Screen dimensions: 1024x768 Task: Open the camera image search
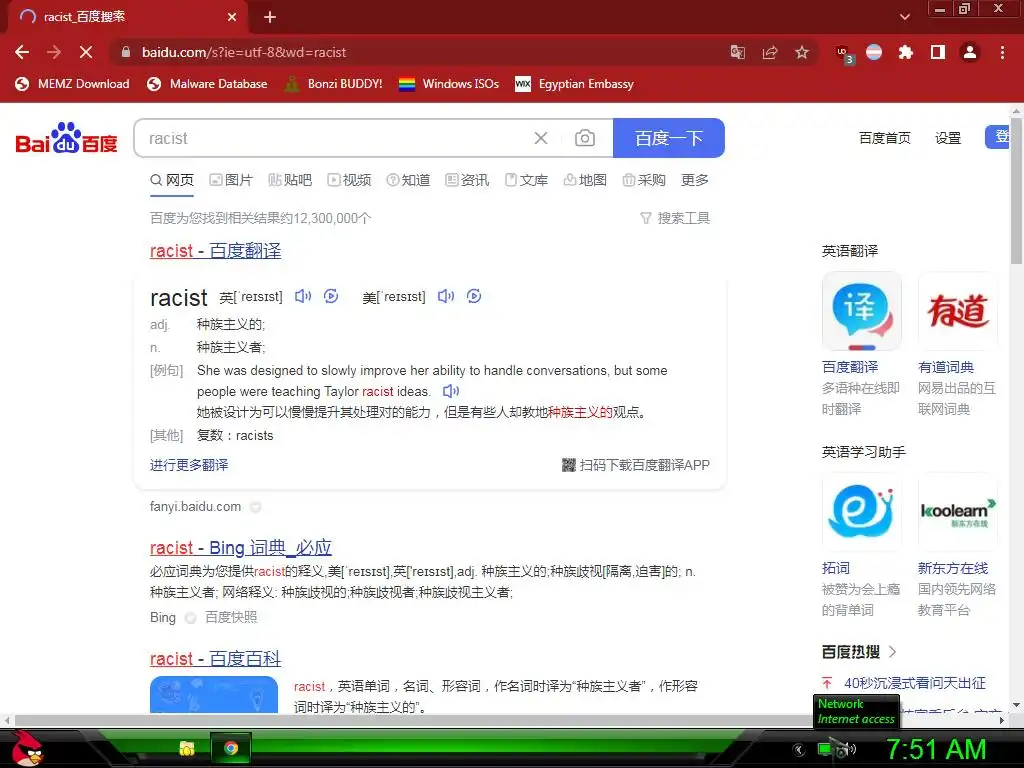click(x=584, y=138)
